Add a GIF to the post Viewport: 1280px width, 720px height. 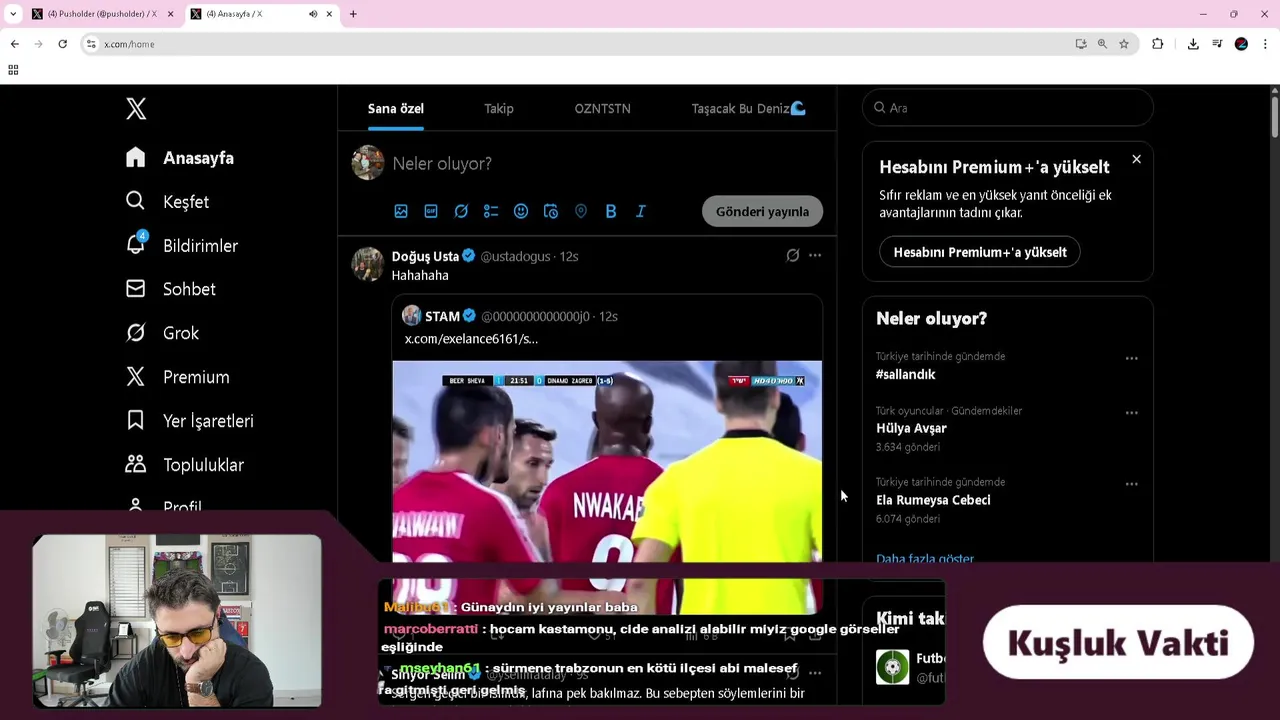coord(431,211)
